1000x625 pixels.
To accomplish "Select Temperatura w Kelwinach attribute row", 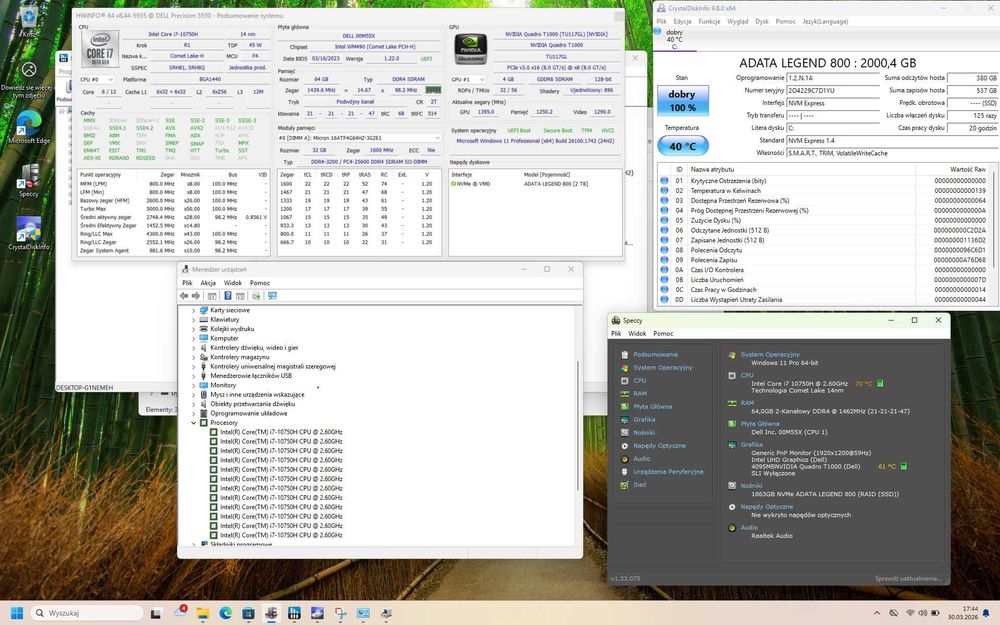I will pos(825,191).
